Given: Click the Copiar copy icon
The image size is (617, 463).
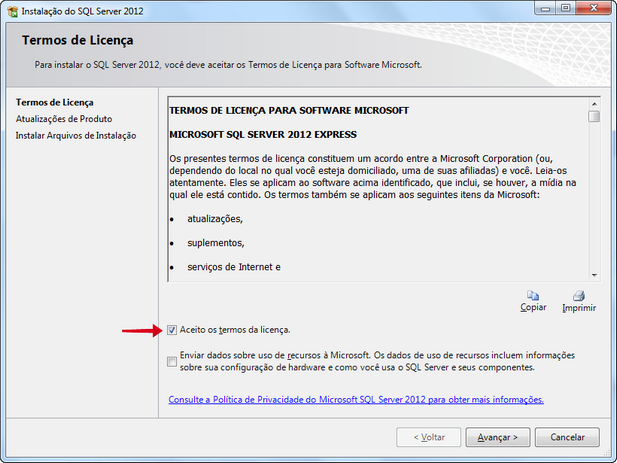Looking at the screenshot, I should (533, 295).
